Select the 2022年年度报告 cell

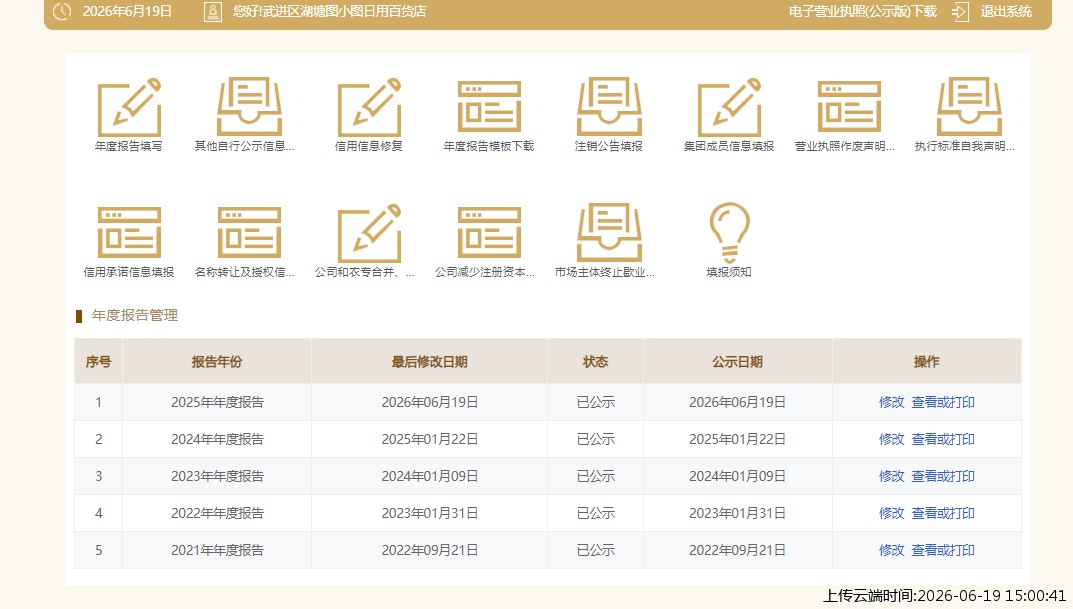217,513
